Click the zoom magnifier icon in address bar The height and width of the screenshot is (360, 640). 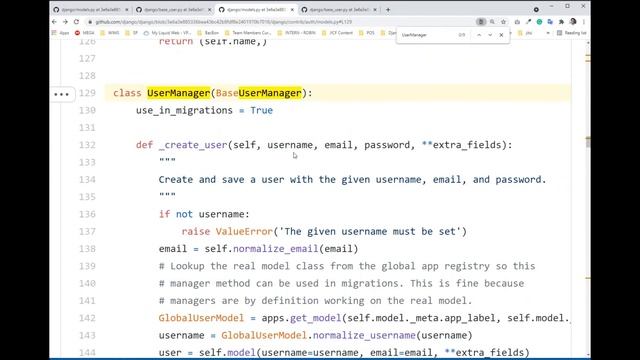click(492, 22)
